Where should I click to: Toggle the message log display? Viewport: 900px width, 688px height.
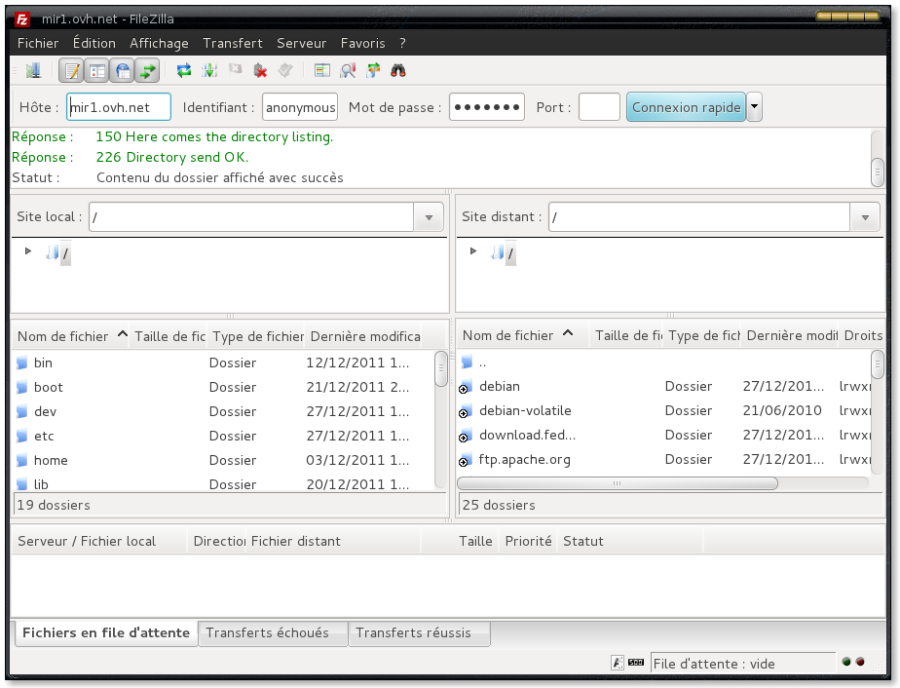pos(71,70)
